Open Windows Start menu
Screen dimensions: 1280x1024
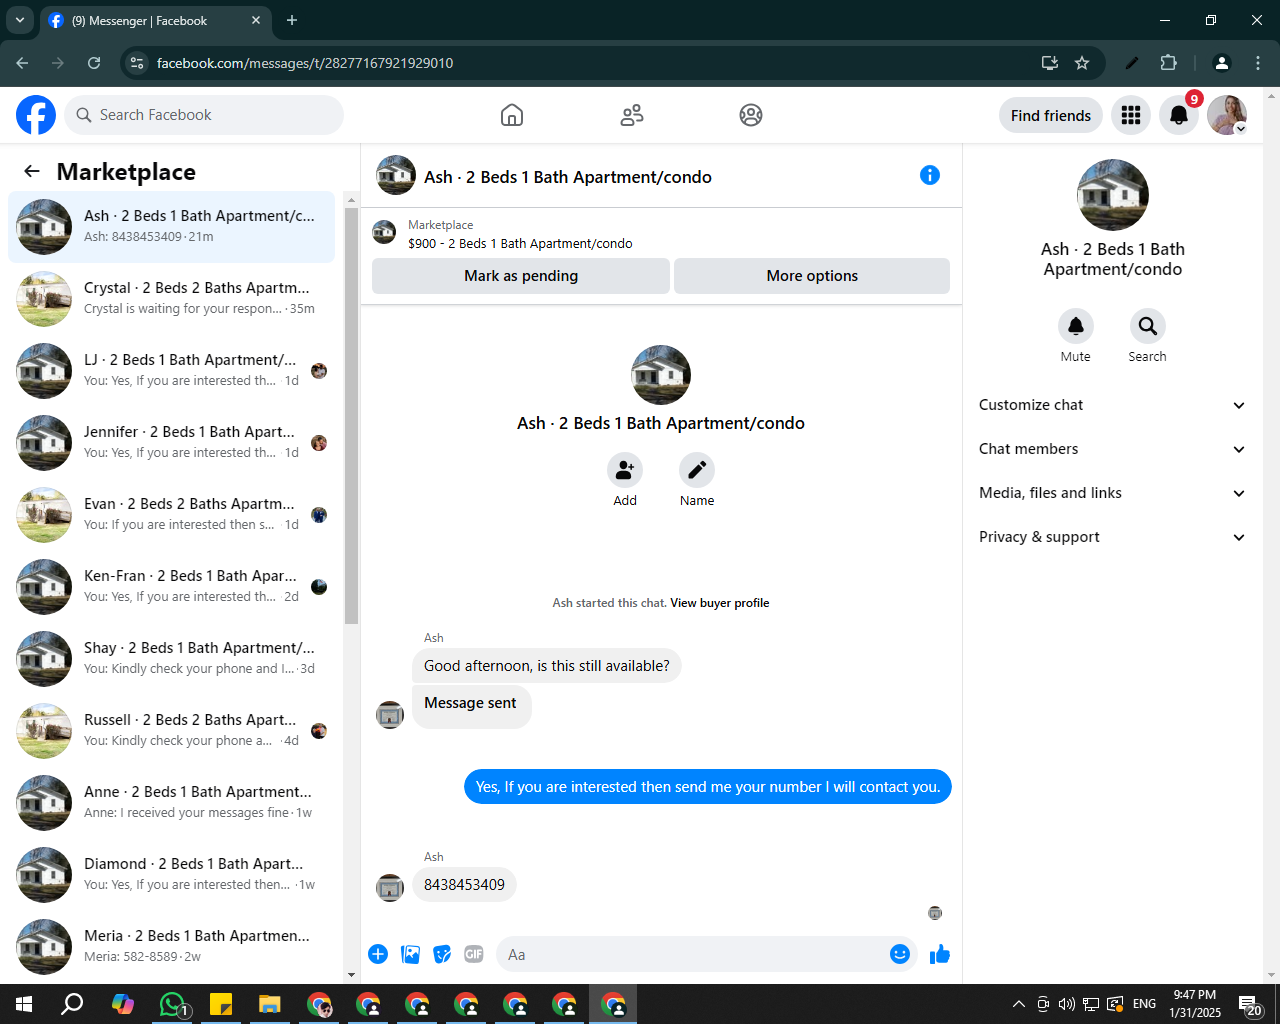[24, 1004]
